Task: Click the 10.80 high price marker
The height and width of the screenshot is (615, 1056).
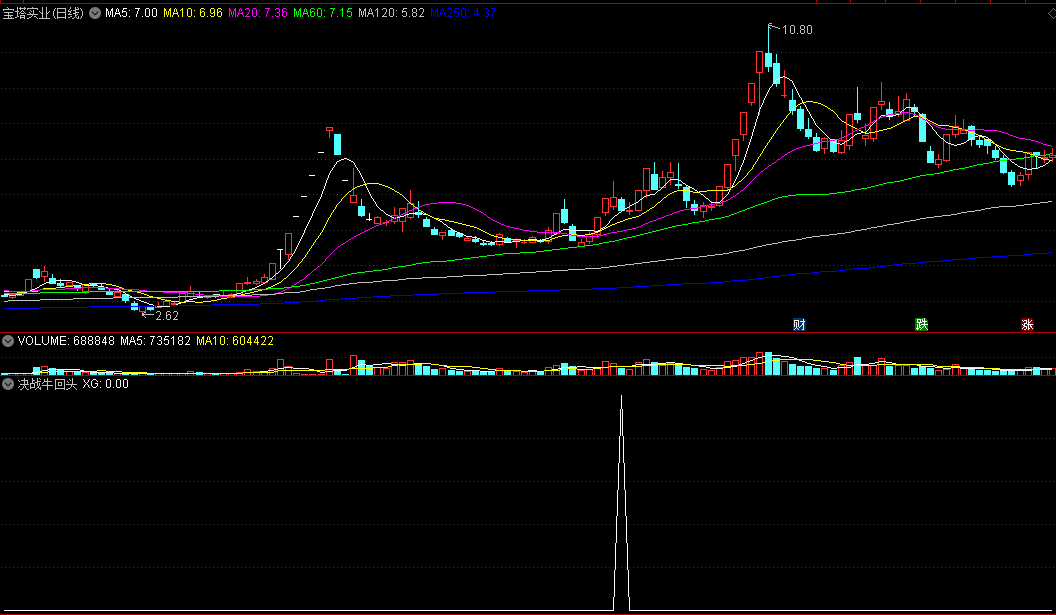Action: point(797,30)
